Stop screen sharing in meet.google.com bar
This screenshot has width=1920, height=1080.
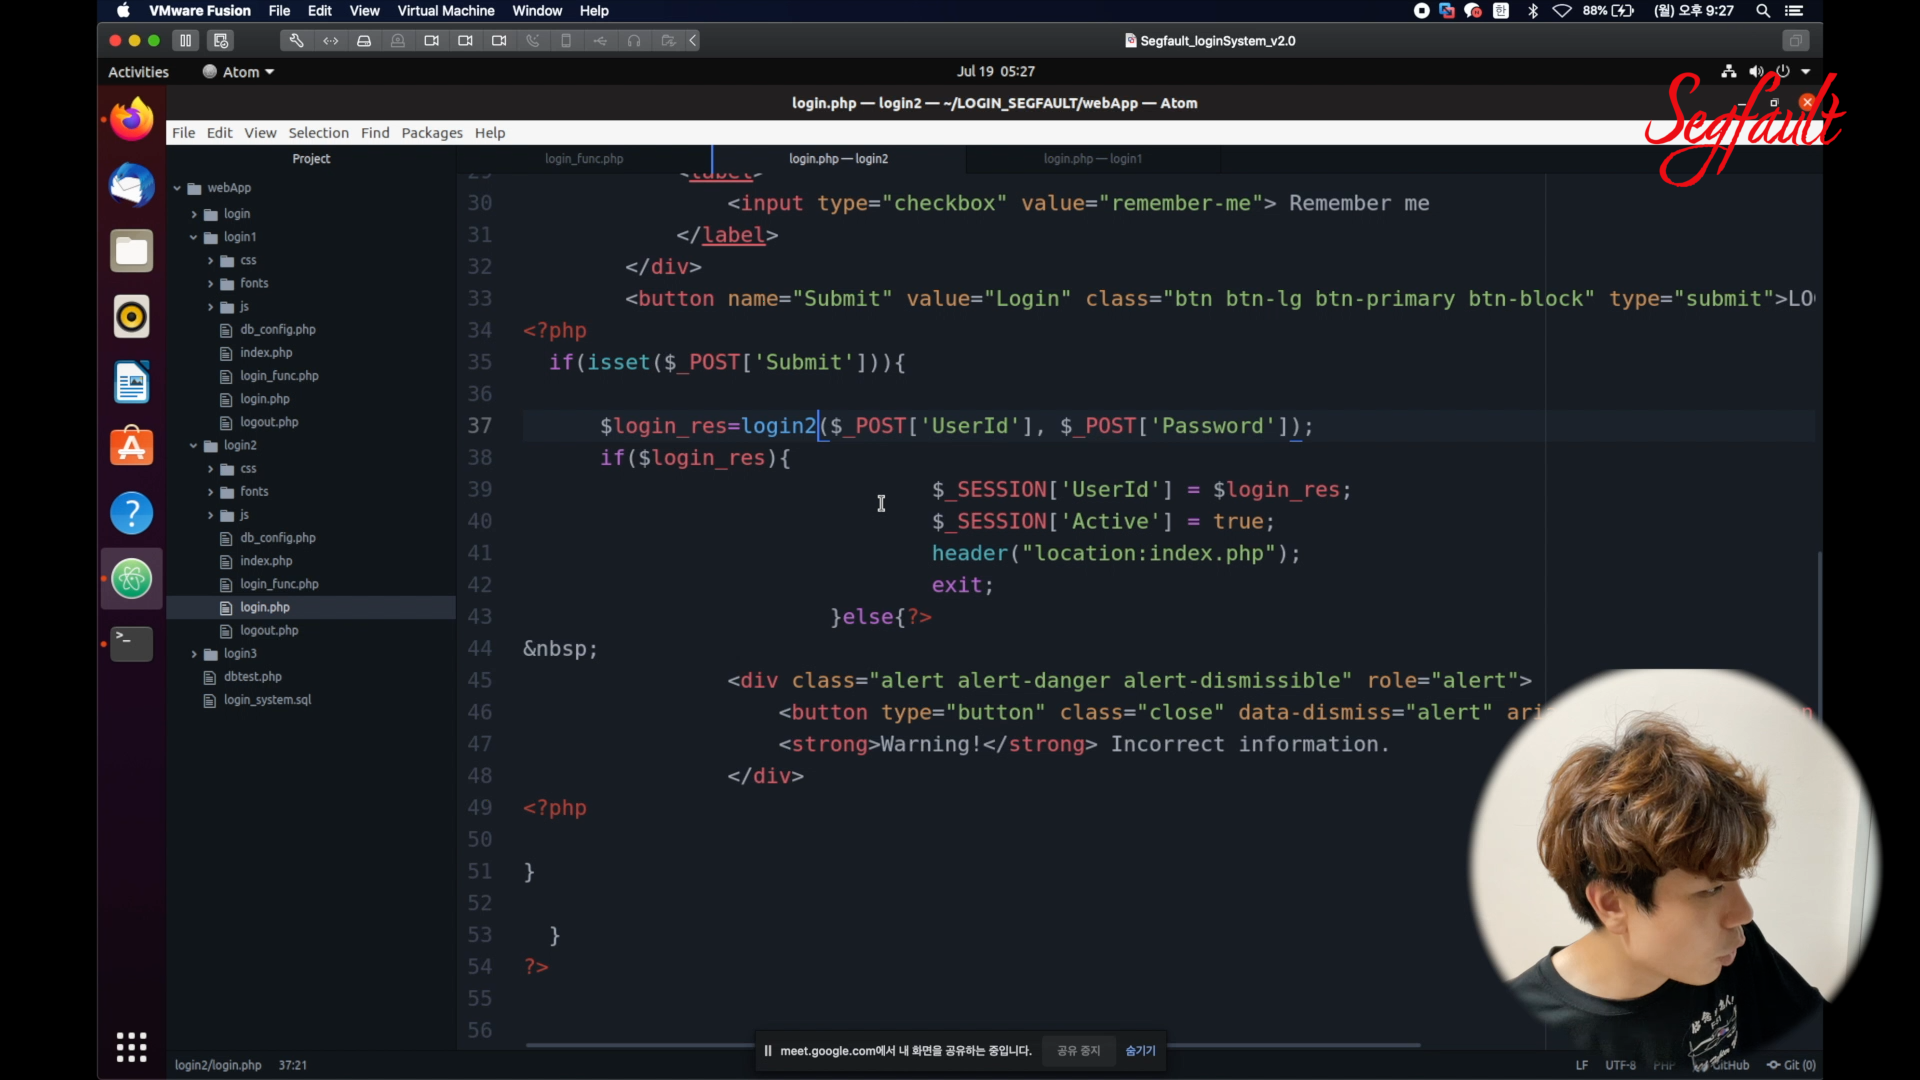click(x=1078, y=1051)
